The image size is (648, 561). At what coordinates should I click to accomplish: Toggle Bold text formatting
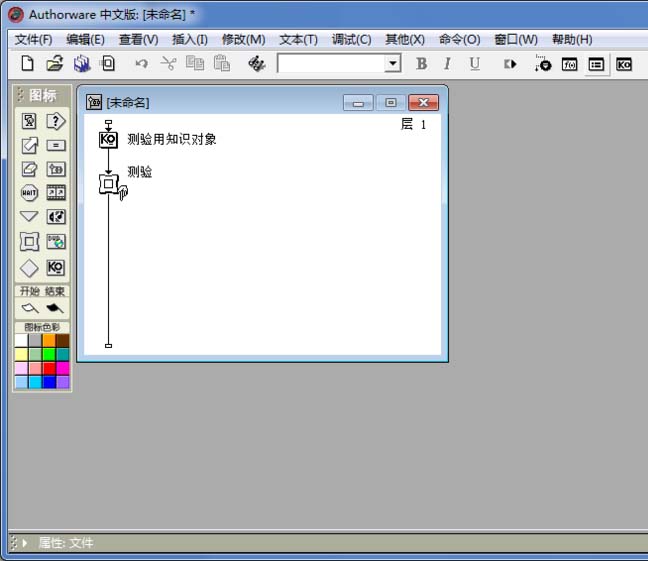click(x=422, y=64)
